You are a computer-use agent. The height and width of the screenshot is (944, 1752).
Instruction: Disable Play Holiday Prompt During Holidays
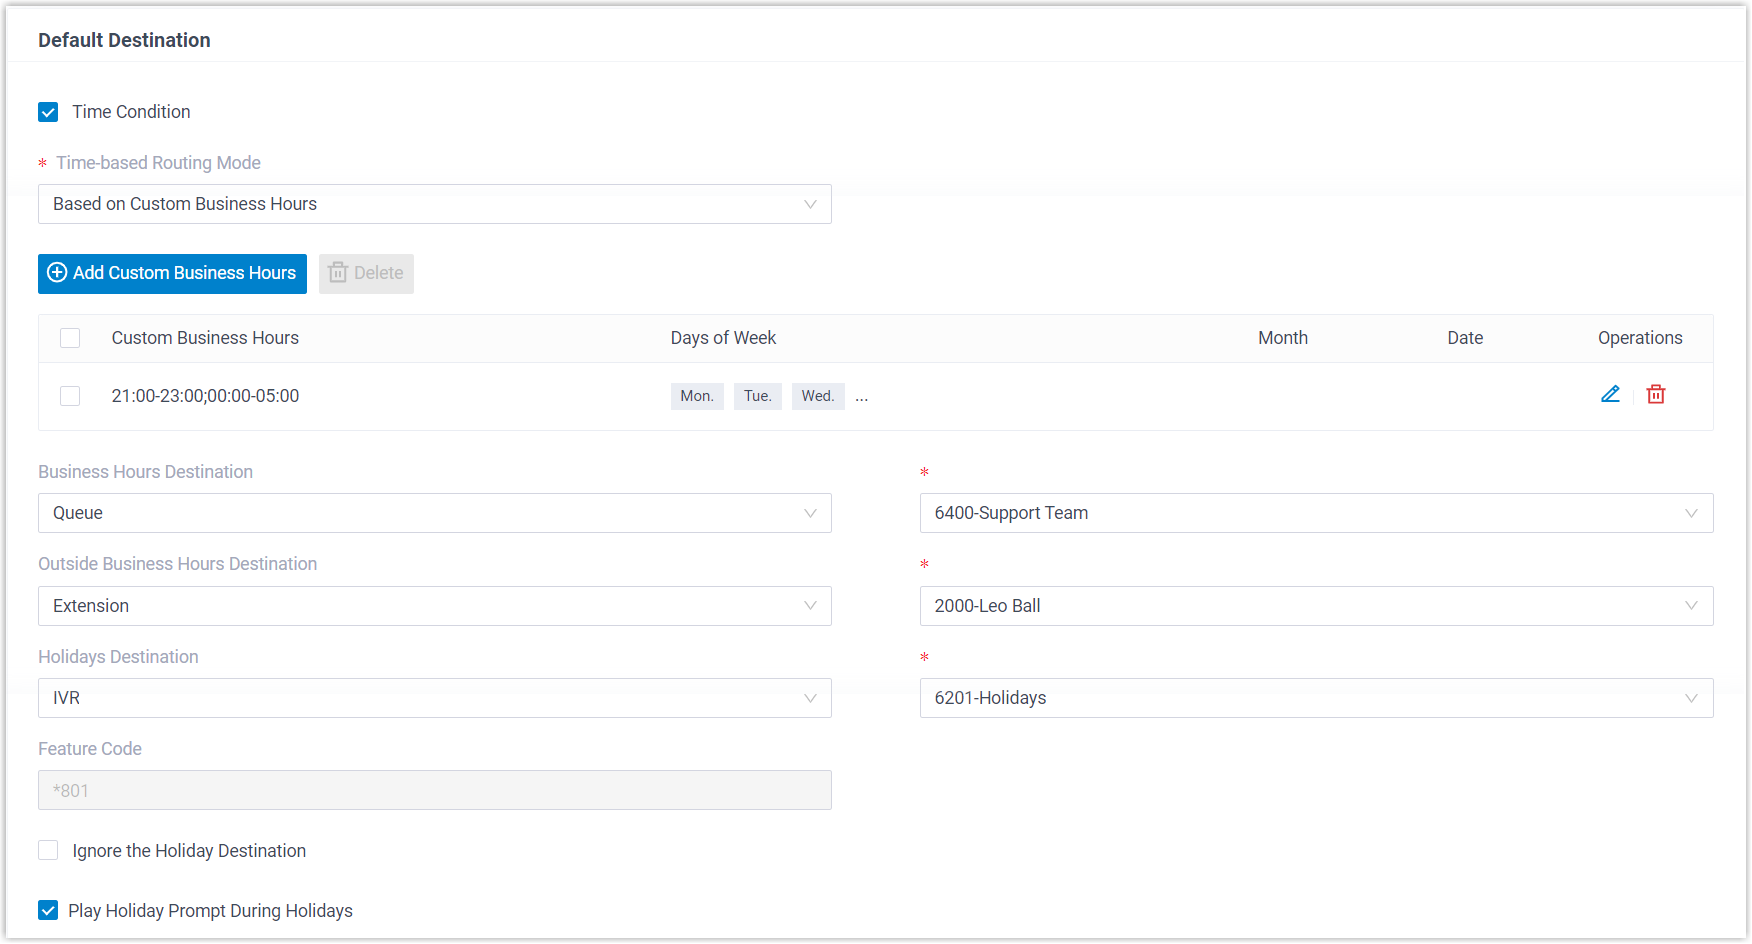(x=48, y=911)
